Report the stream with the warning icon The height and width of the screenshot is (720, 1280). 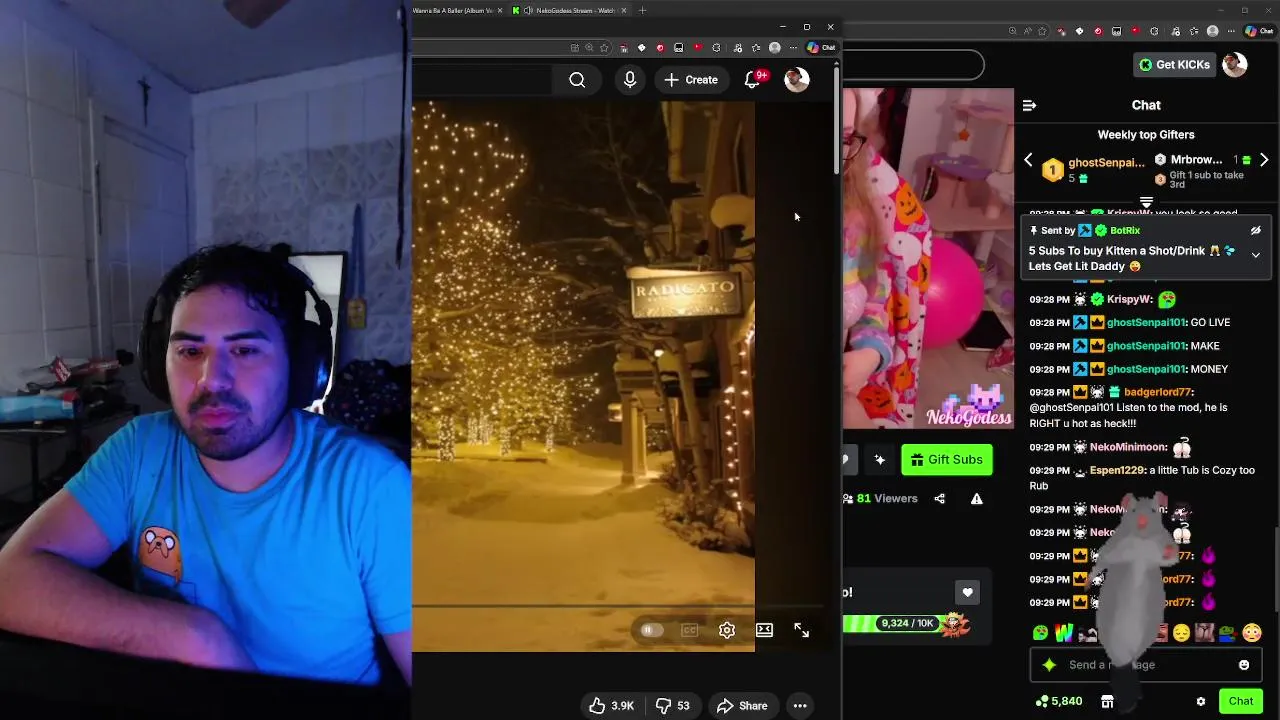[x=977, y=498]
